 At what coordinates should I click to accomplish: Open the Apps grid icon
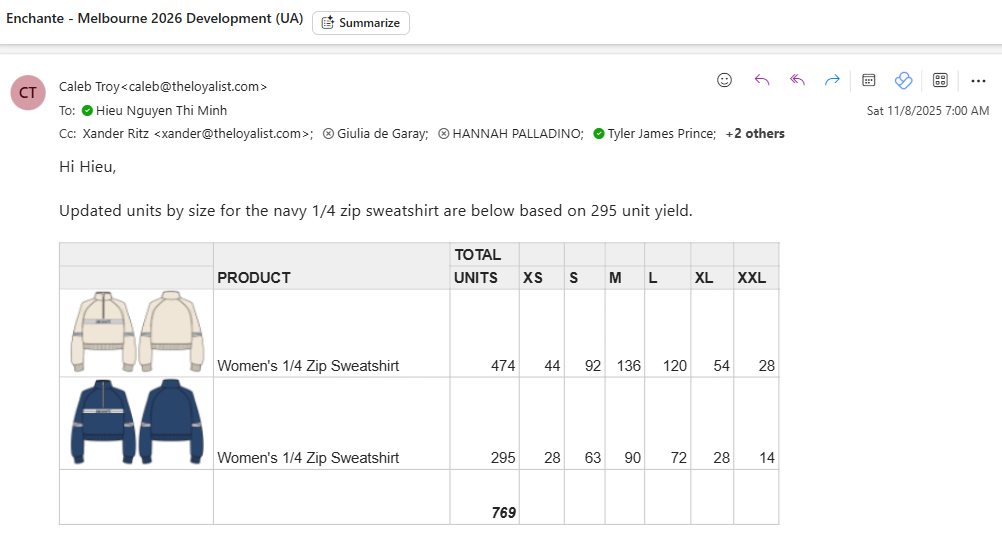(940, 80)
